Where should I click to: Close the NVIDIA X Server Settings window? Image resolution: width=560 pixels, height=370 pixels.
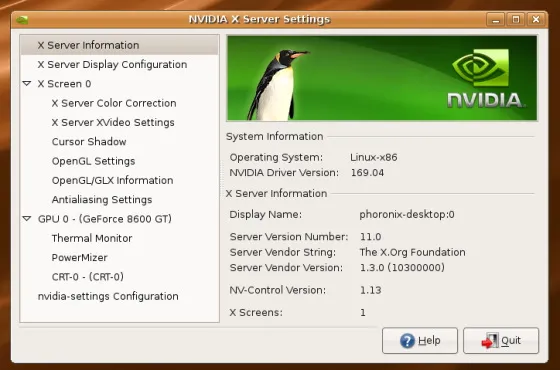point(536,20)
